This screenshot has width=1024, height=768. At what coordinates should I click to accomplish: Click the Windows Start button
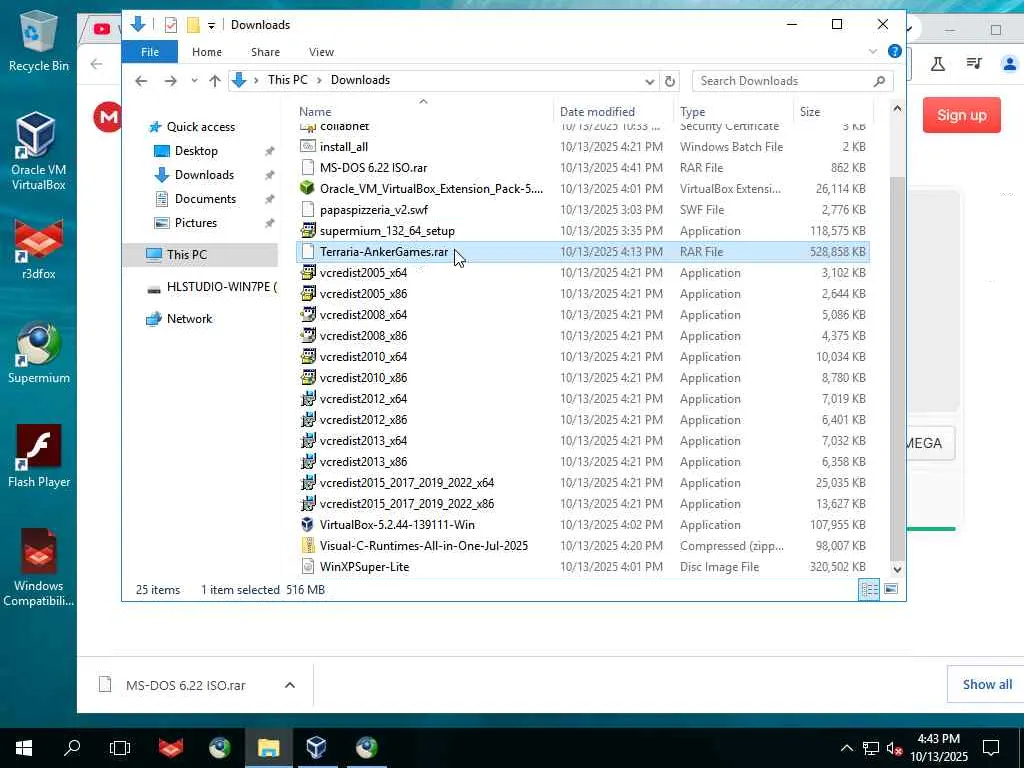coord(24,747)
